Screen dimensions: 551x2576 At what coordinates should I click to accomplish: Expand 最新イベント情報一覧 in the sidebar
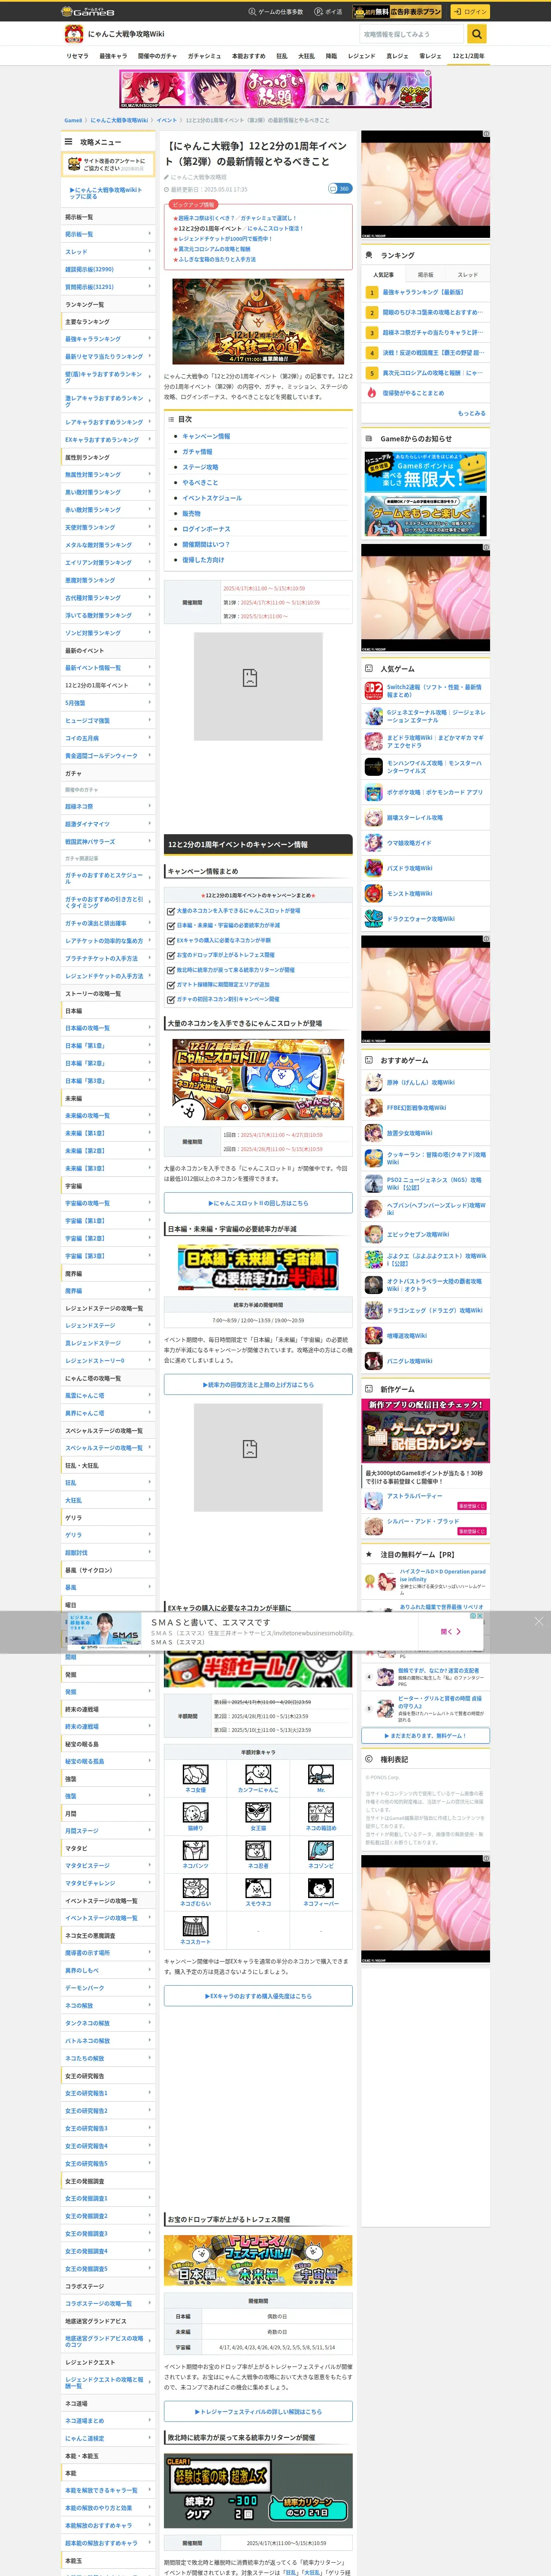pyautogui.click(x=108, y=668)
